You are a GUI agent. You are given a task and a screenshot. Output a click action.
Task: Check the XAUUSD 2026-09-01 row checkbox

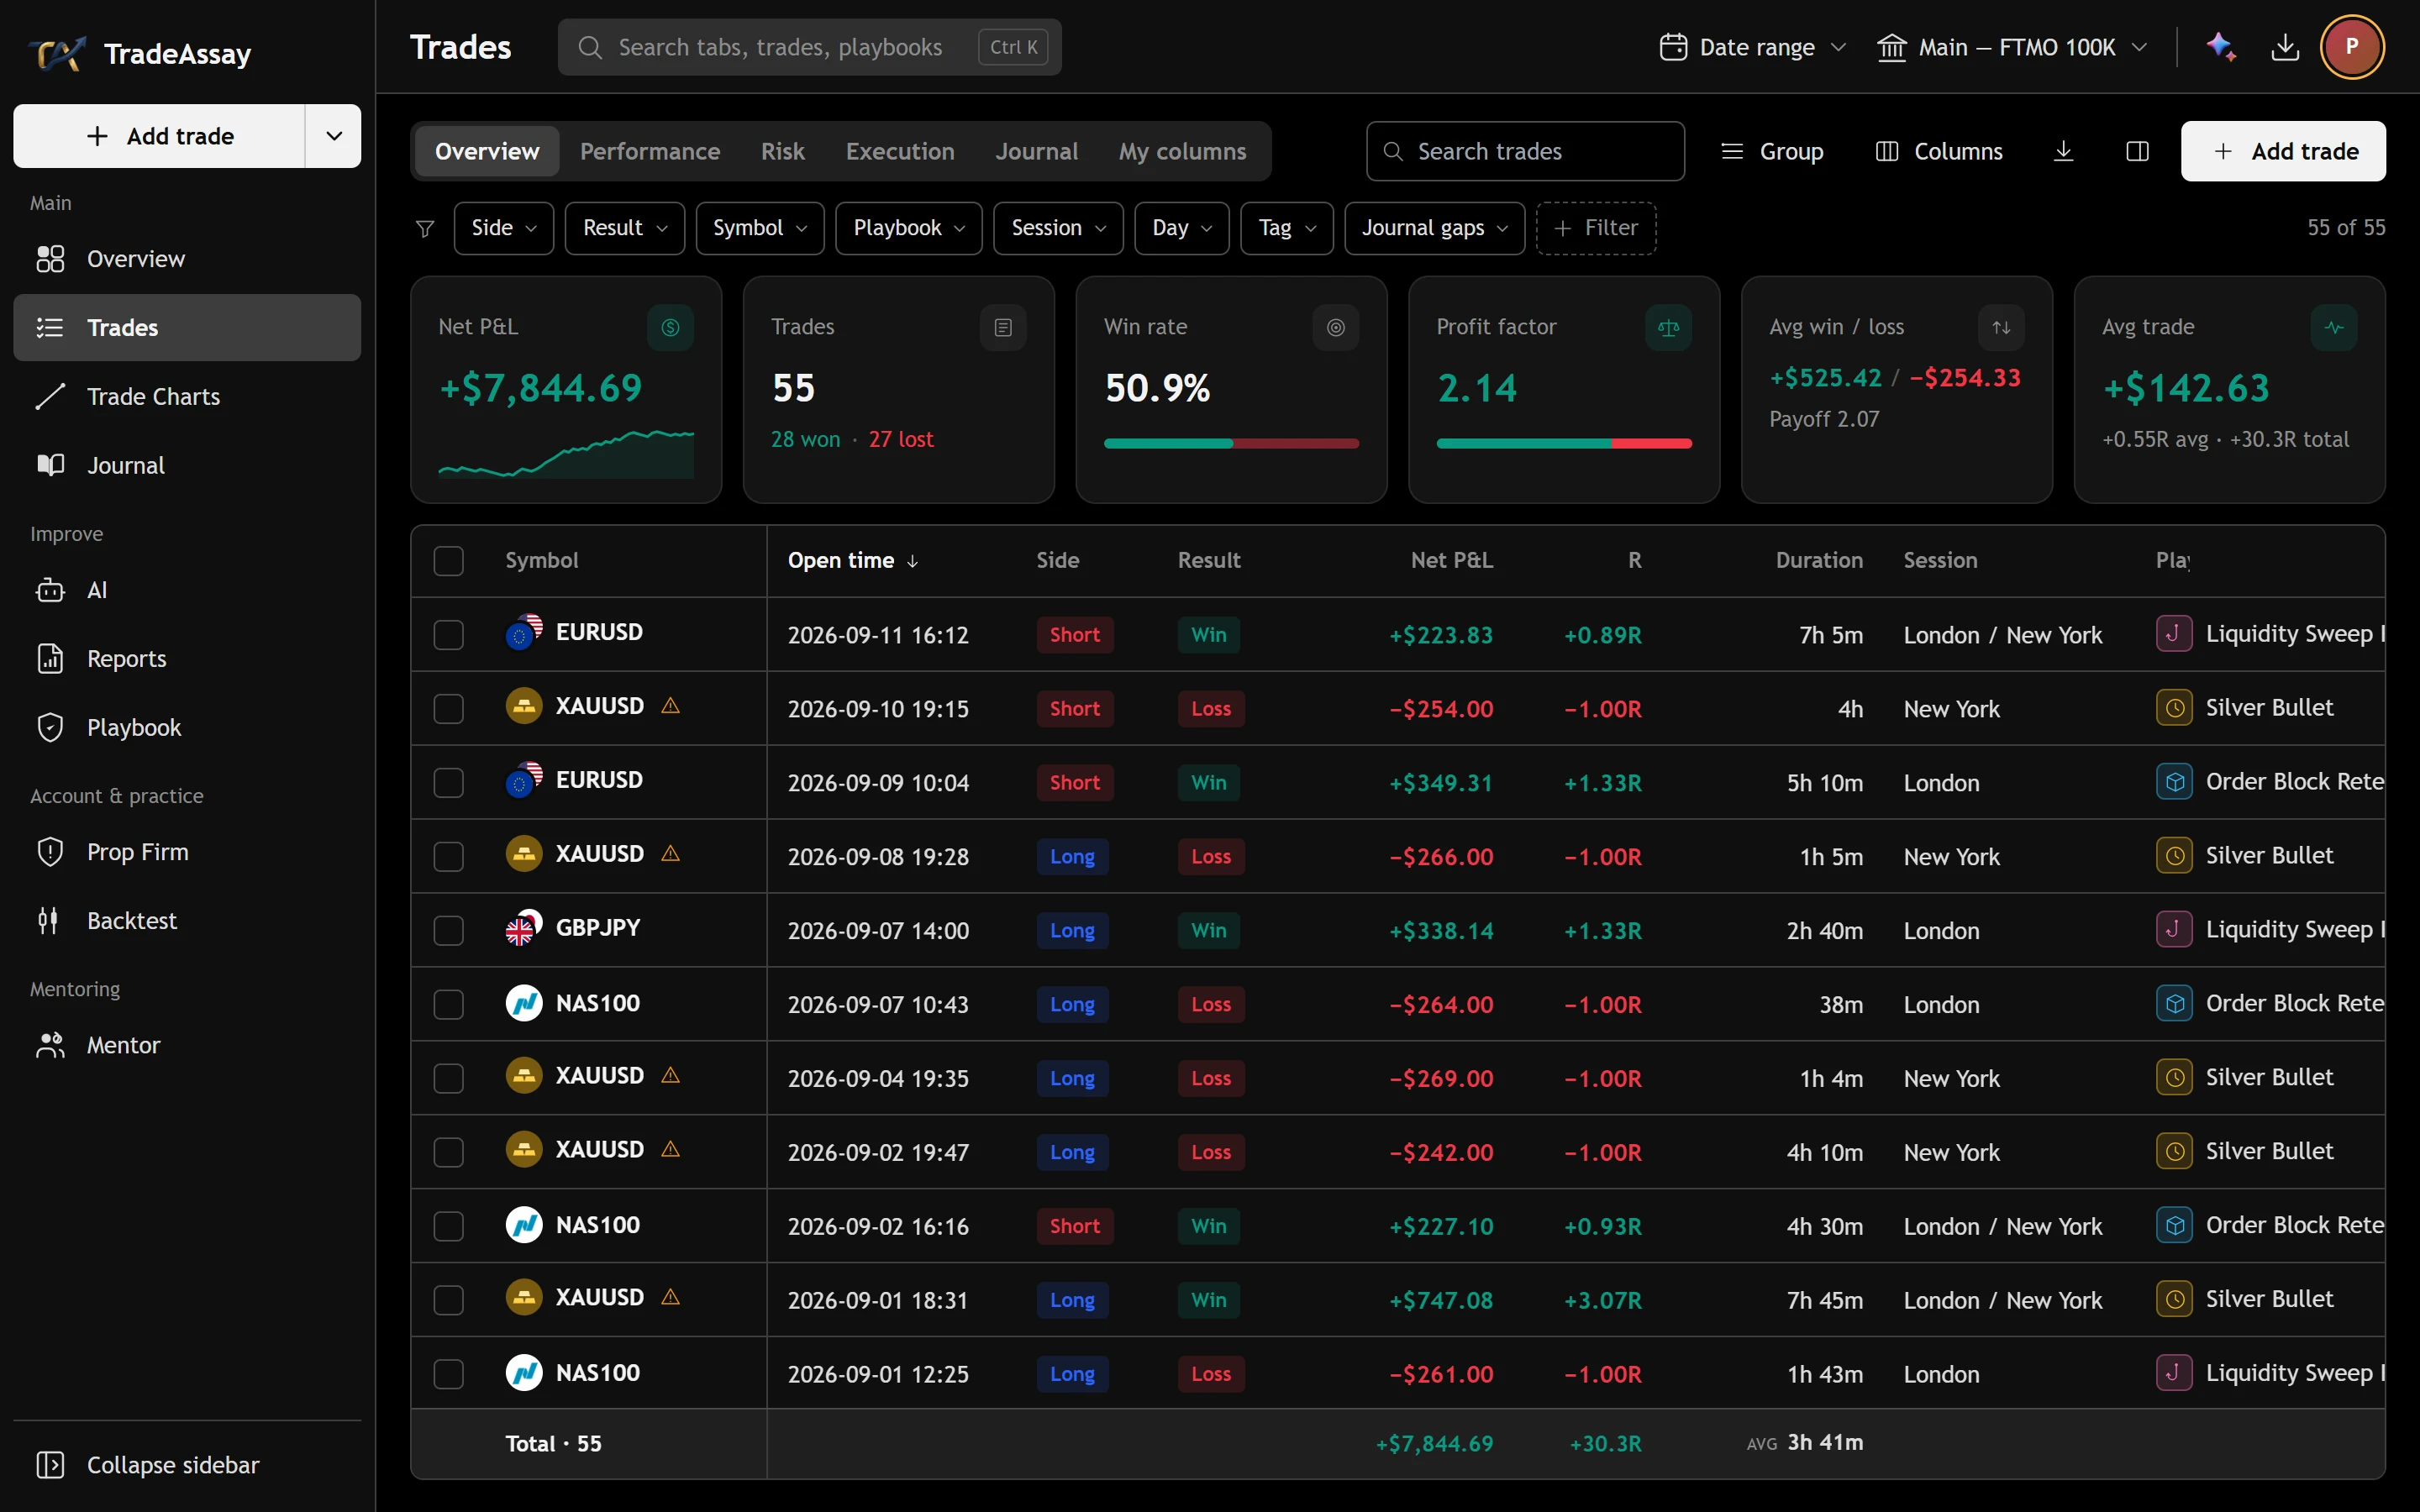coord(449,1300)
